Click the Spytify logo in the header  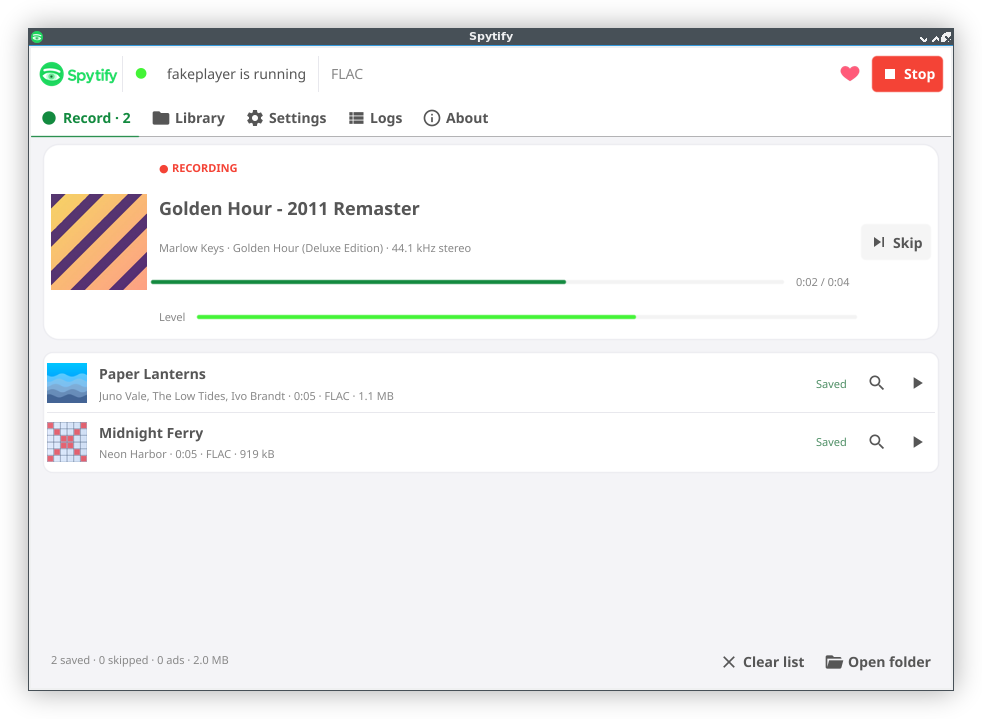point(78,75)
